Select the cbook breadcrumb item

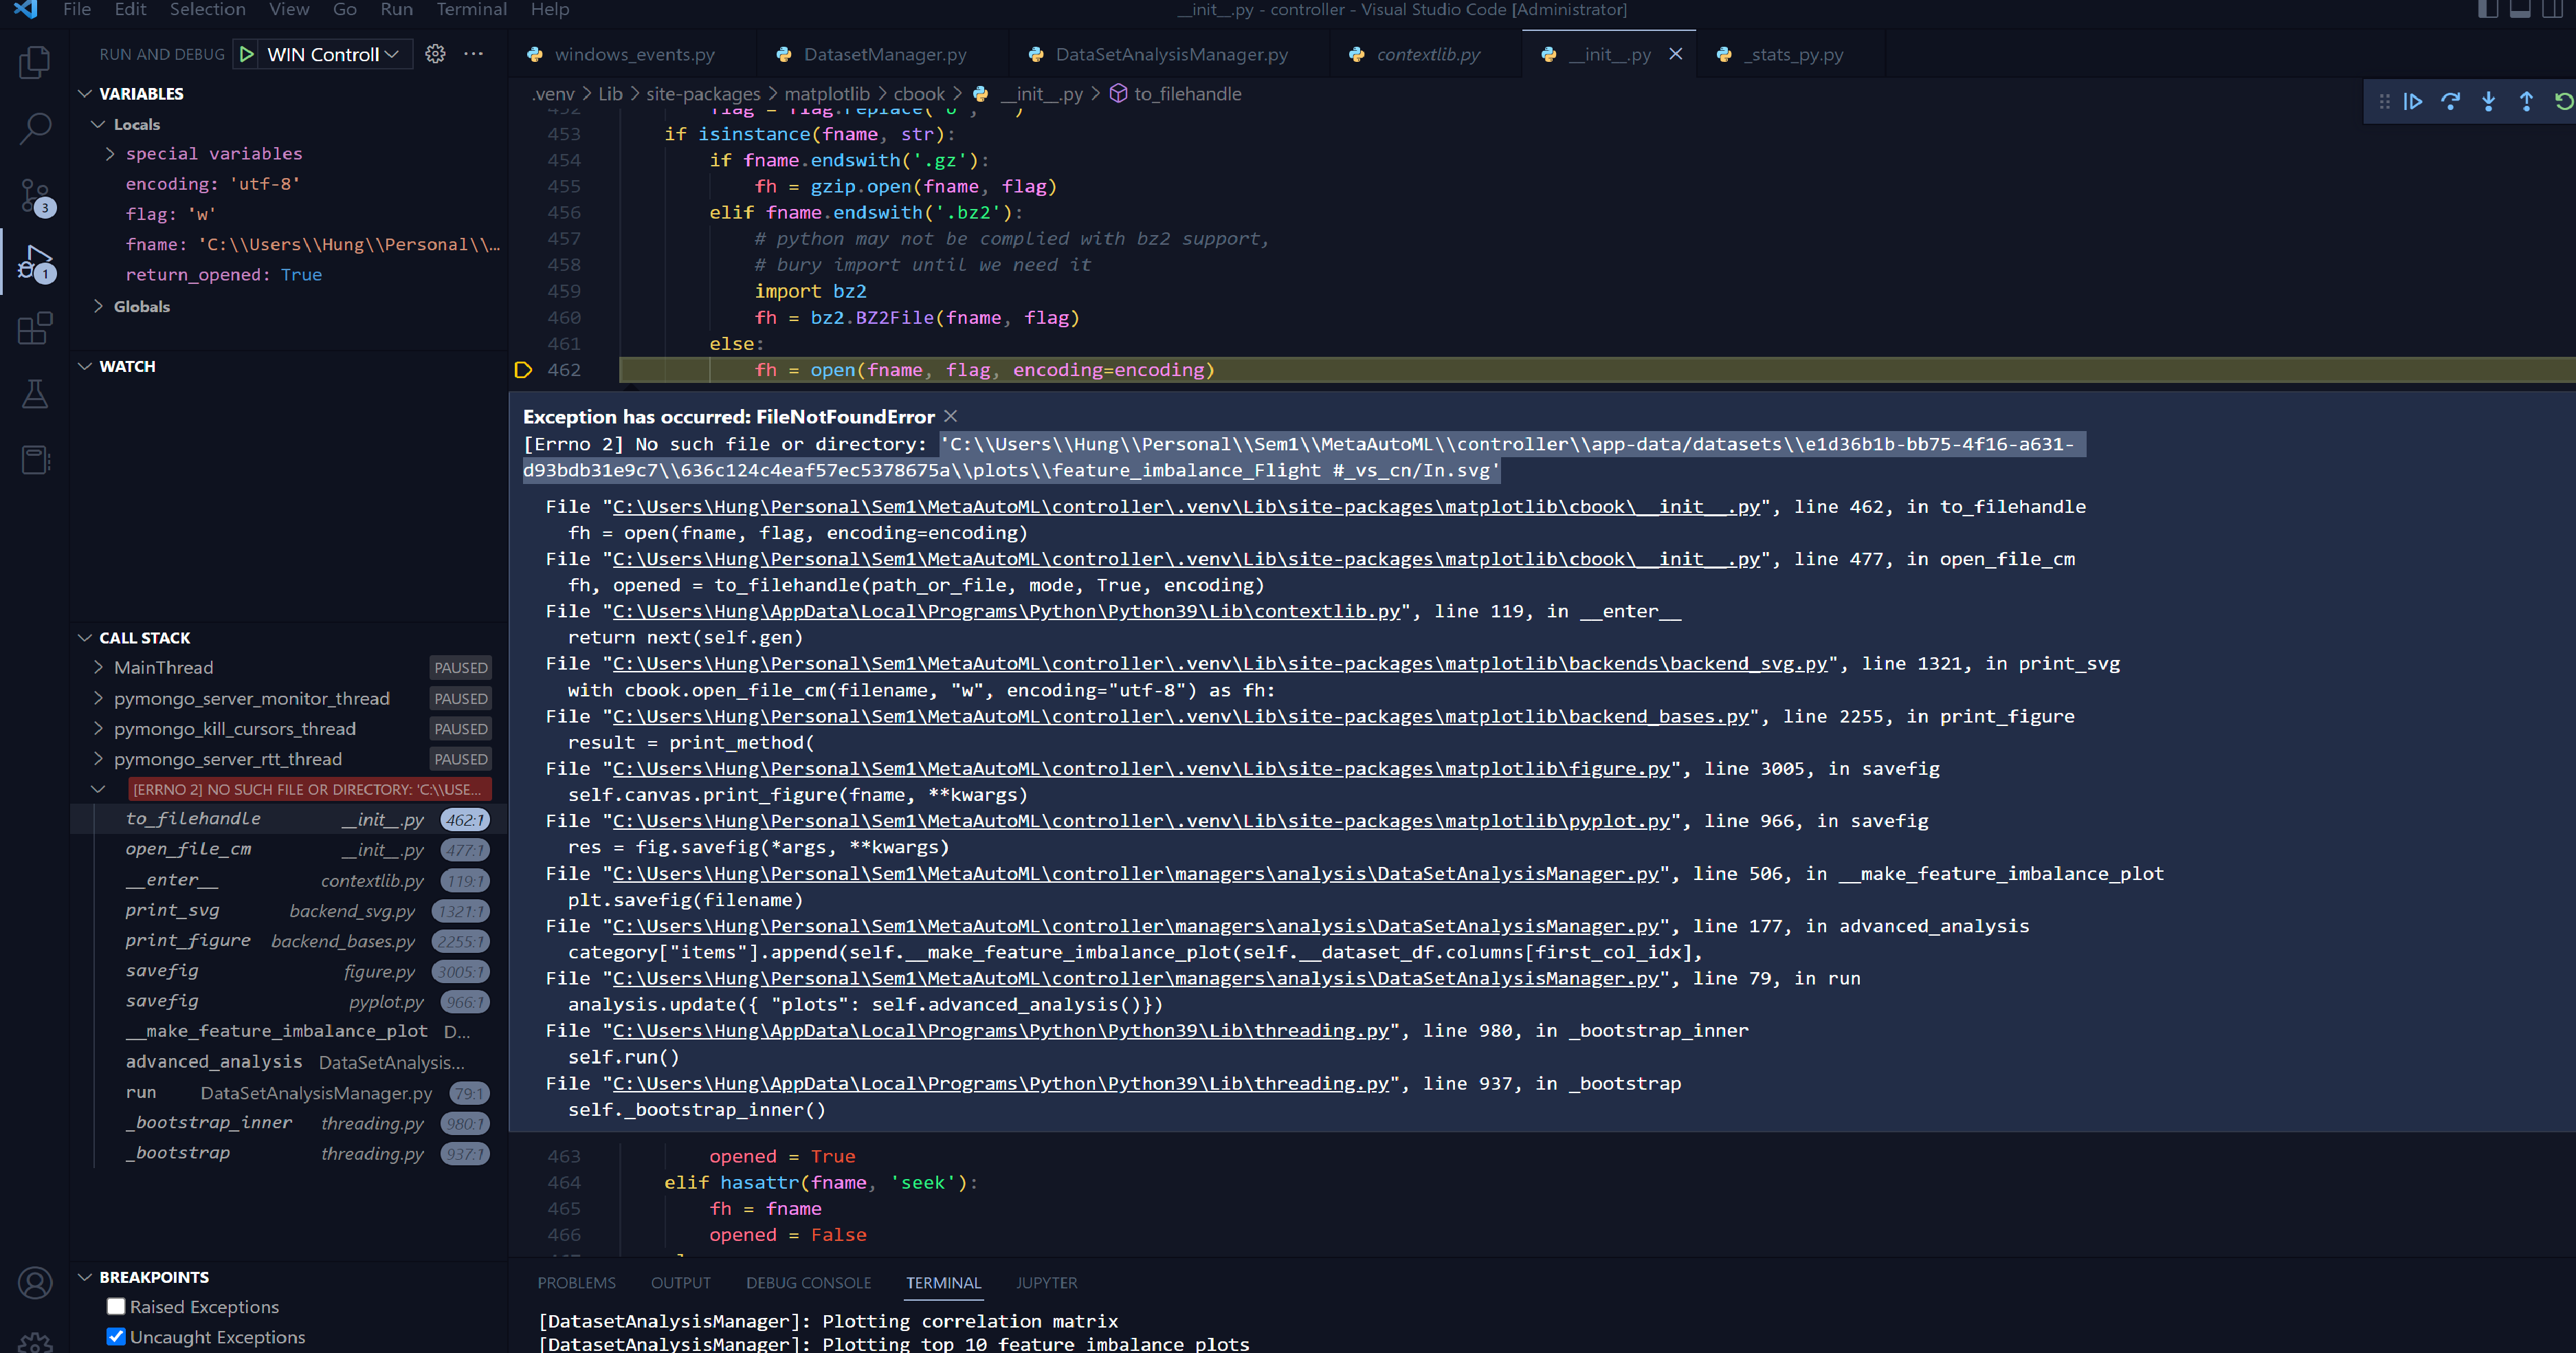click(919, 93)
